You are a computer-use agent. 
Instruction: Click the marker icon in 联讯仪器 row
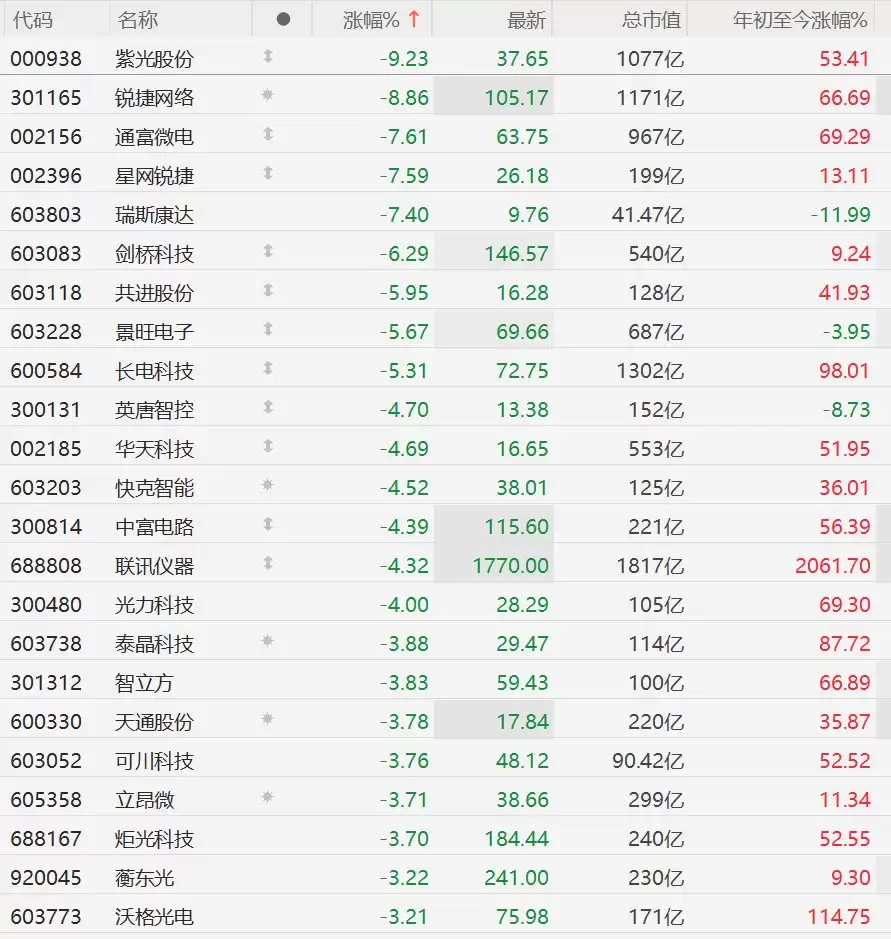coord(268,563)
